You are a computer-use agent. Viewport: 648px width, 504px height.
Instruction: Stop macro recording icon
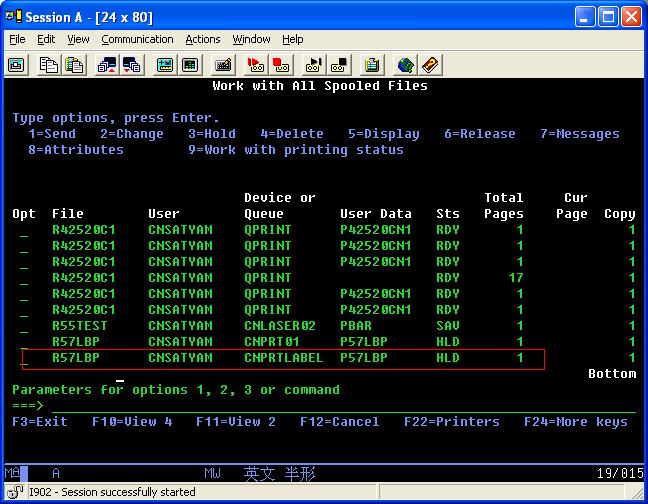(281, 65)
